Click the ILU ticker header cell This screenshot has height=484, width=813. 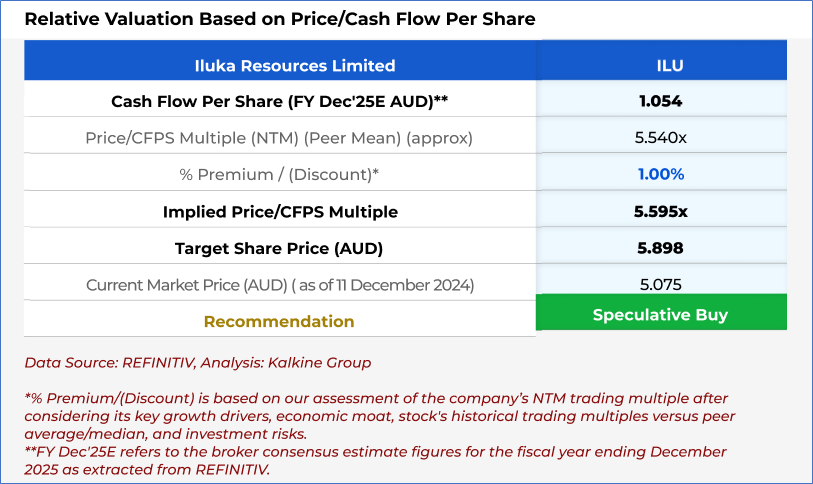coord(660,66)
